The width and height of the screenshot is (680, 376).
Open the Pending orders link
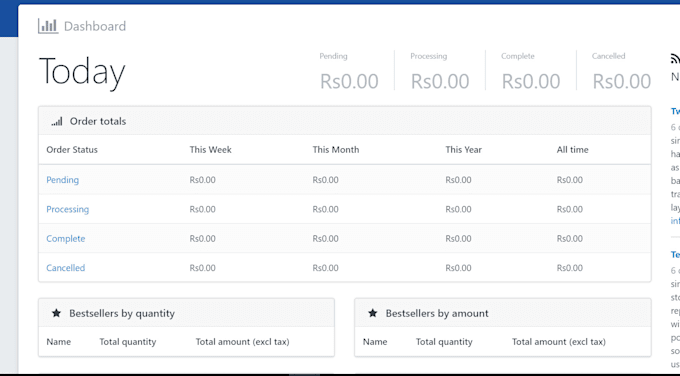click(62, 180)
